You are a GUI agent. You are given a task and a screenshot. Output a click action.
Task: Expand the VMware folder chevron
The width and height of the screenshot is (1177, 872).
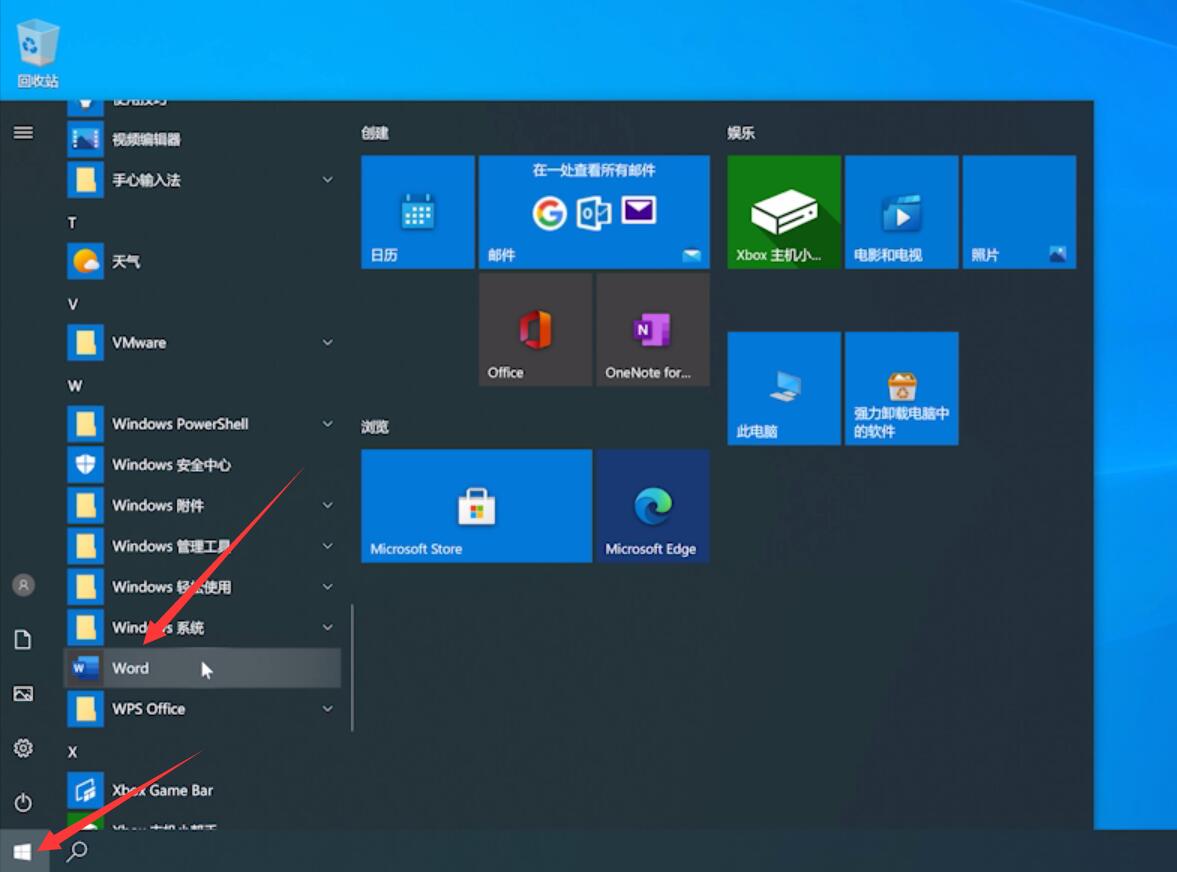click(x=327, y=342)
